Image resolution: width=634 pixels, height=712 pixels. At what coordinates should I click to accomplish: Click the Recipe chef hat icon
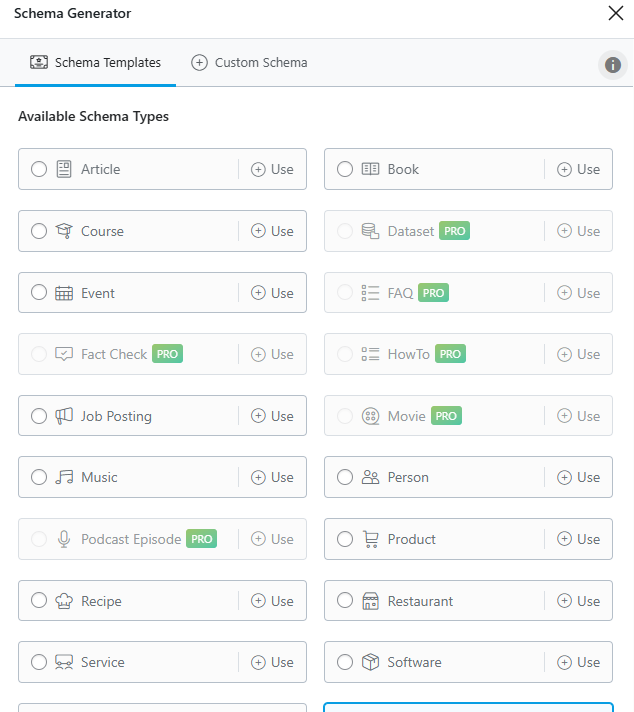[x=64, y=601]
